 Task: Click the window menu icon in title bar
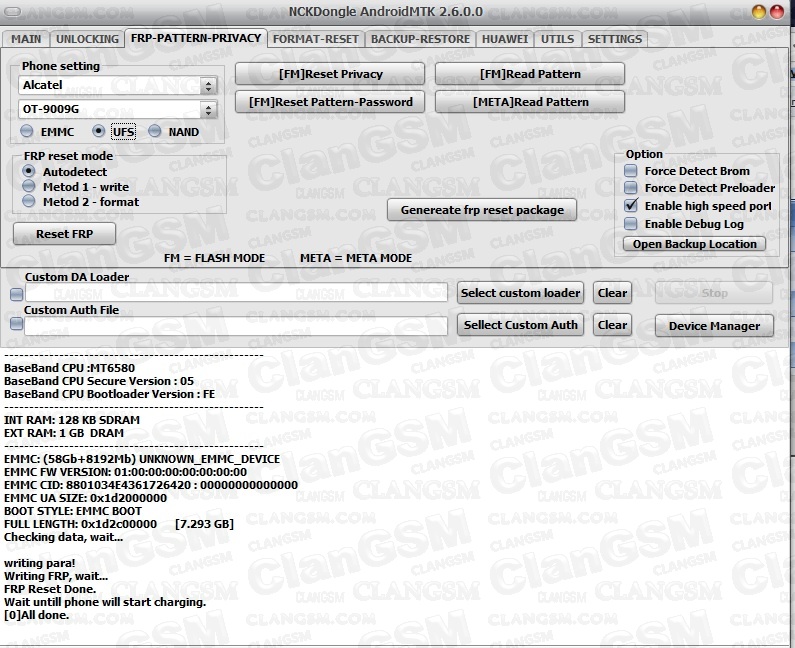pos(13,12)
